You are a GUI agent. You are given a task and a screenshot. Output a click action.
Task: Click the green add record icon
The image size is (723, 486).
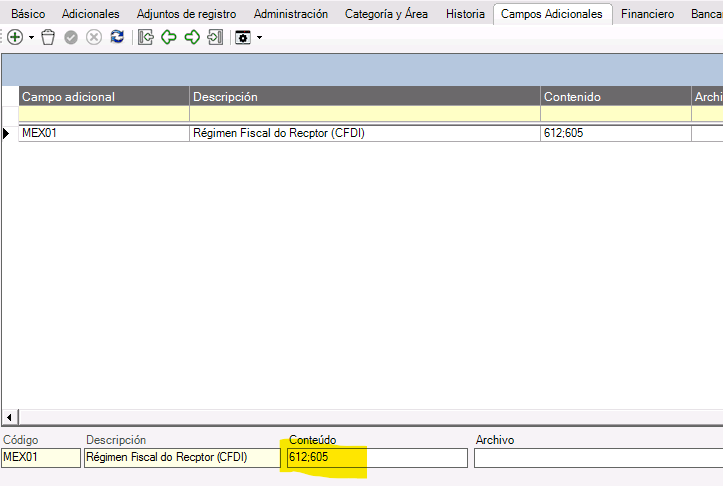point(15,37)
